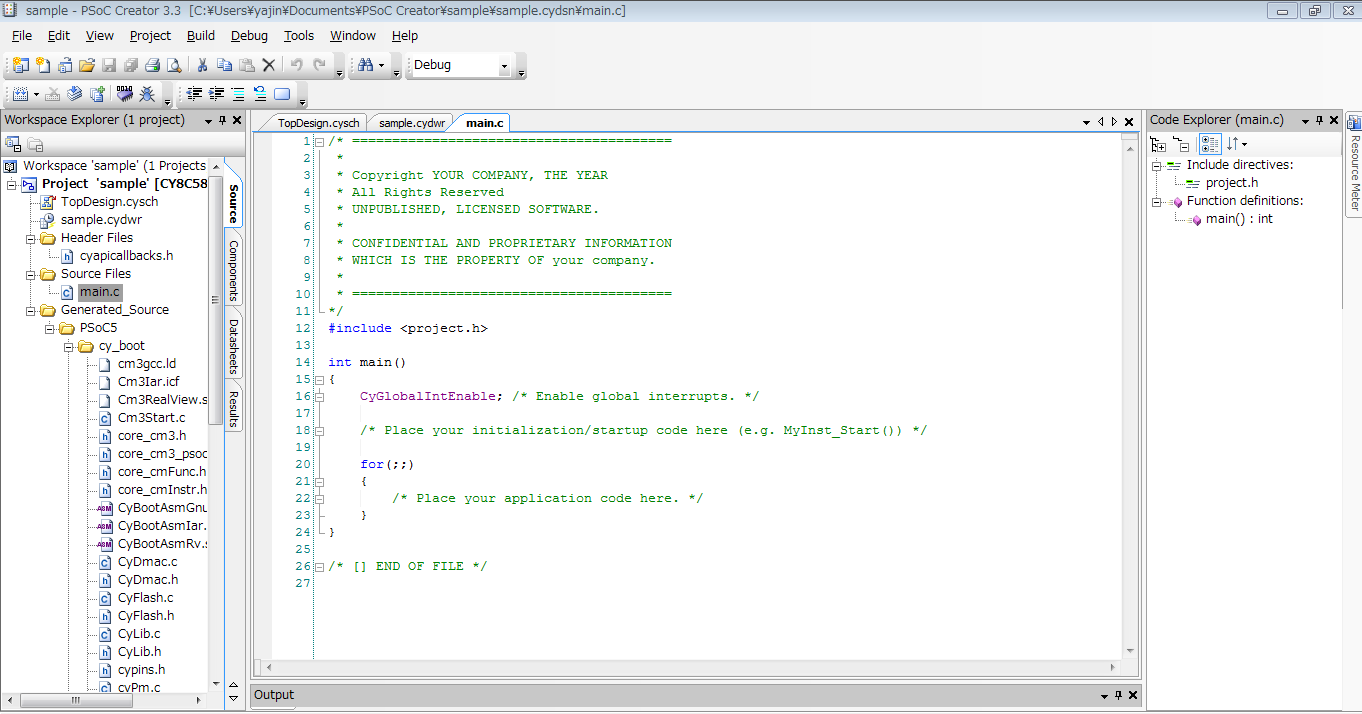Click the uncomment selection icon
The image size is (1362, 714).
pos(260,94)
